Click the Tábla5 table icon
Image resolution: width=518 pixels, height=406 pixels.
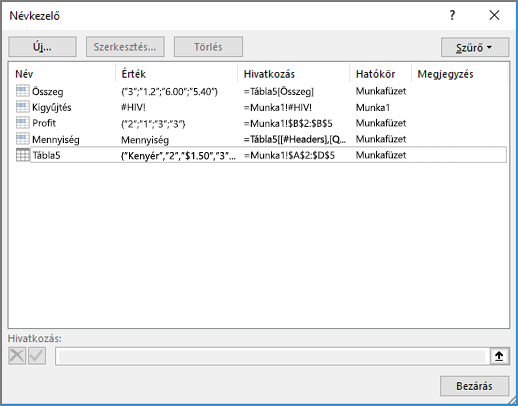pyautogui.click(x=23, y=155)
